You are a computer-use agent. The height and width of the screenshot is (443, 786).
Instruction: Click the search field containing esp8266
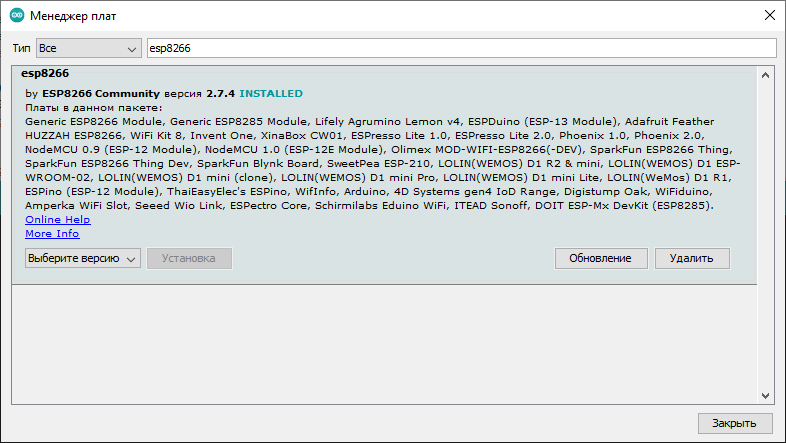click(460, 48)
